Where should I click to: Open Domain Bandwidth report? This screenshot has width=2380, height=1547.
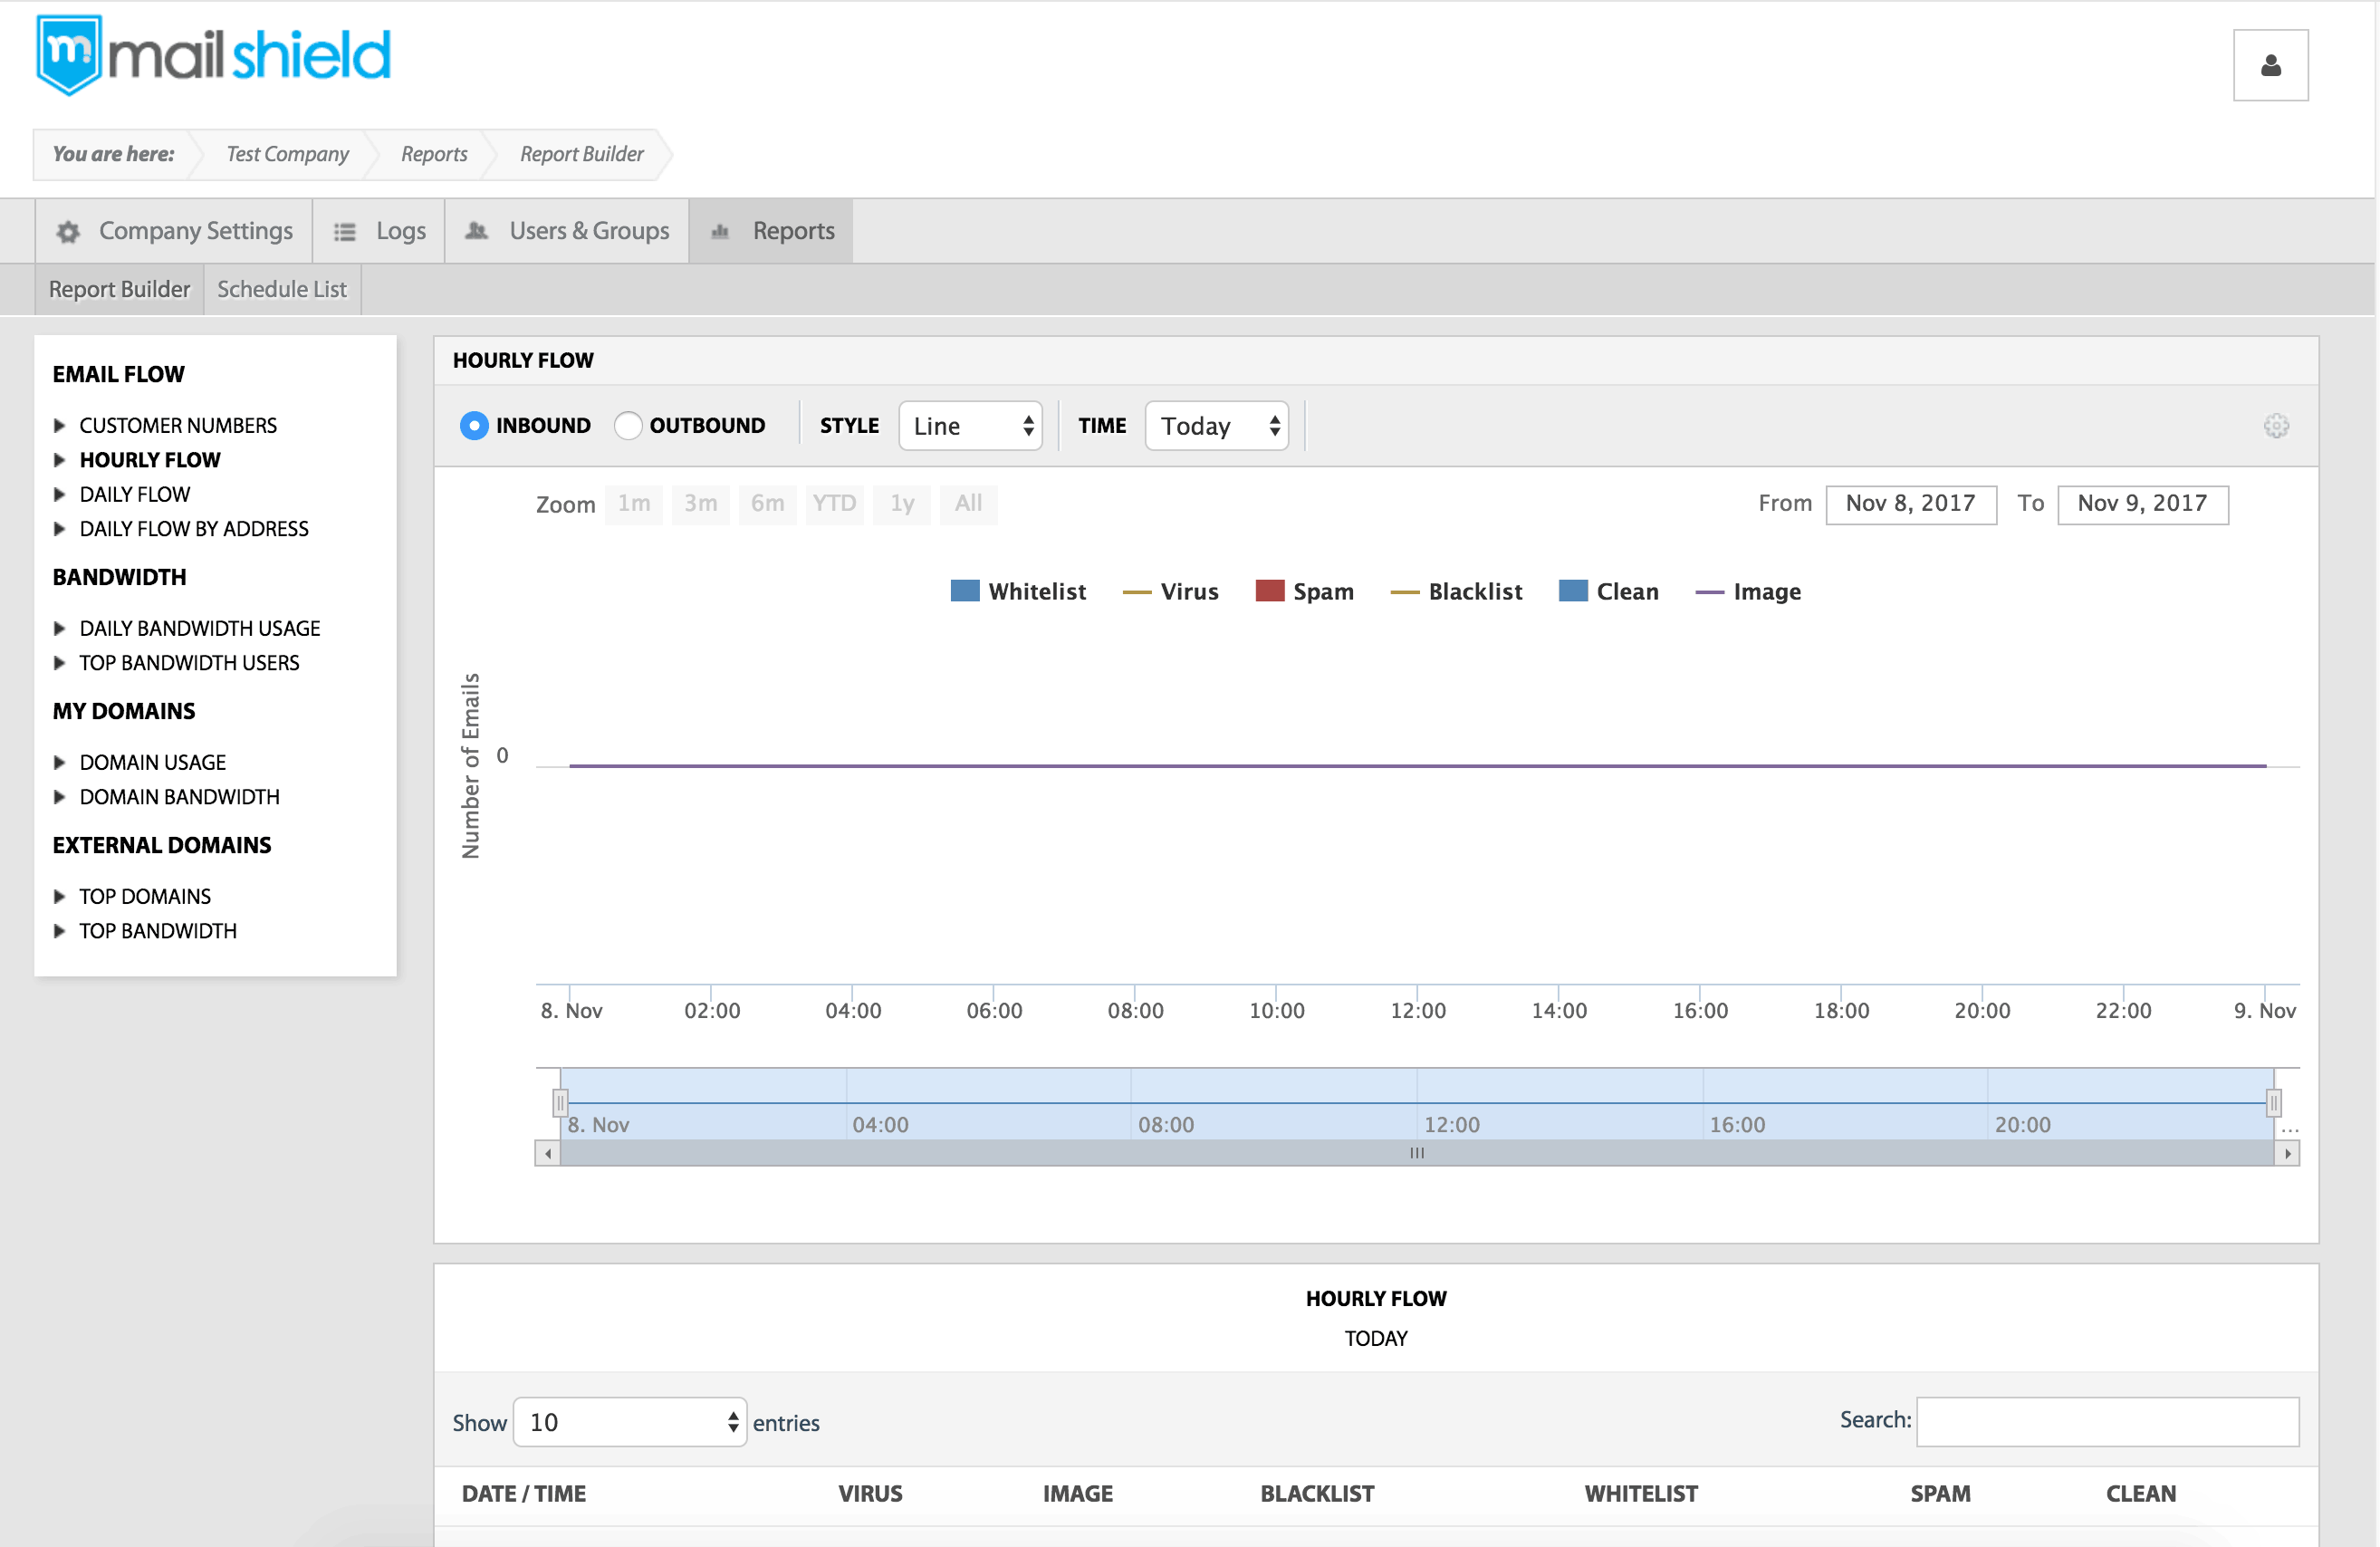click(x=180, y=796)
